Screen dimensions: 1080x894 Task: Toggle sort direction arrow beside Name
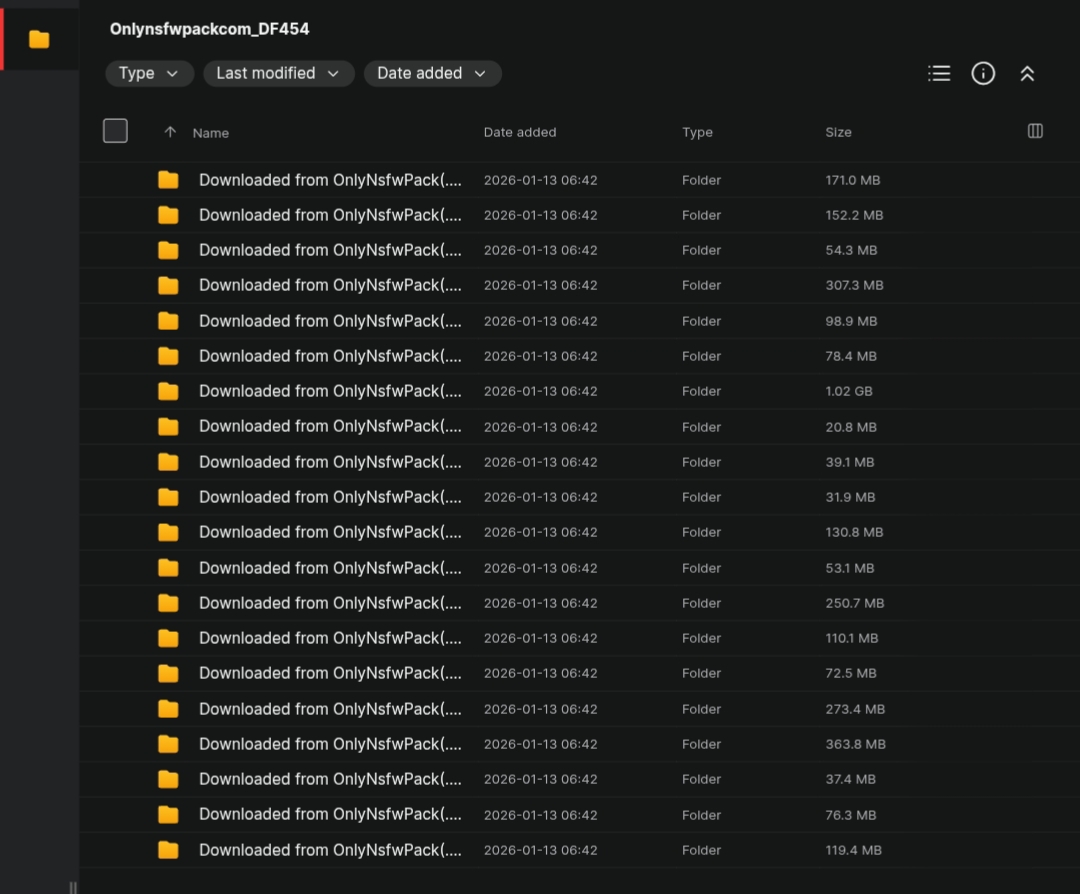tap(170, 132)
